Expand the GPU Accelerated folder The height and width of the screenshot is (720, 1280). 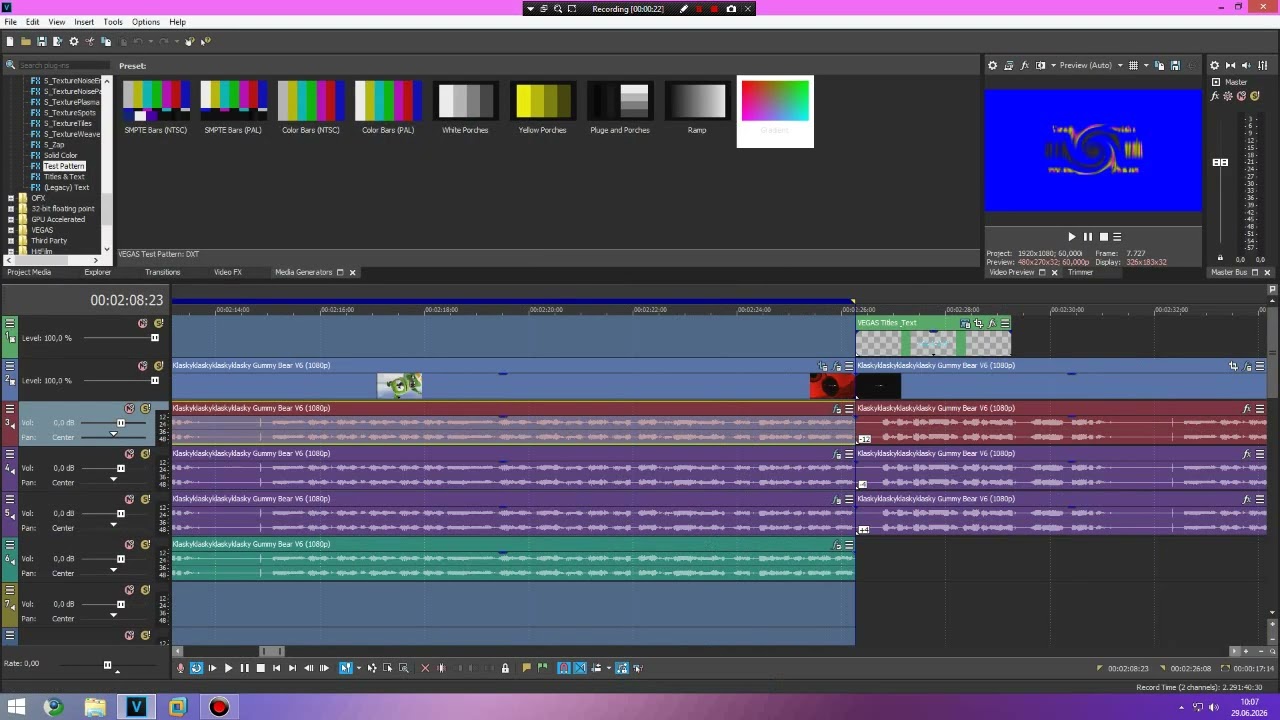click(11, 219)
